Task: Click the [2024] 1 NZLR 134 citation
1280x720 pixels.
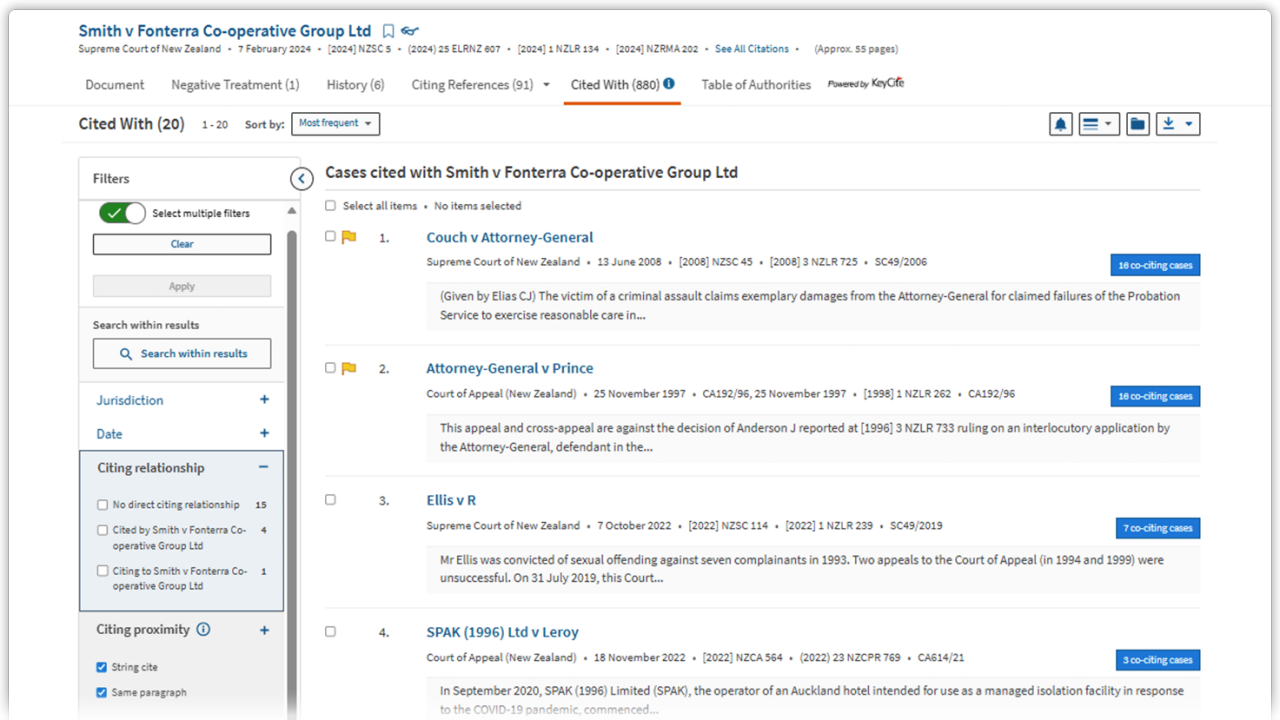Action: click(559, 49)
